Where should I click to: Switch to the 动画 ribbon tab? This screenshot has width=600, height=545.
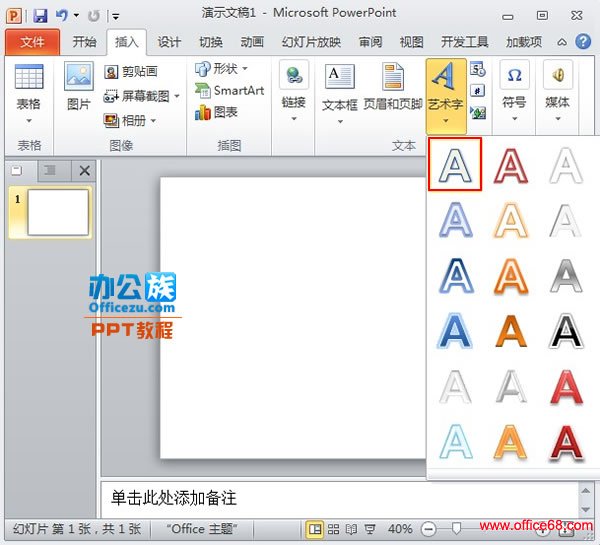click(x=252, y=42)
